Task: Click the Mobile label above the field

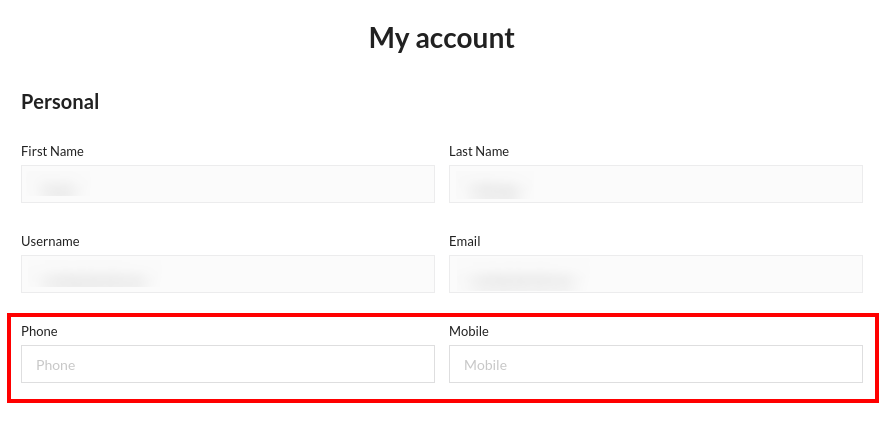Action: coord(468,331)
